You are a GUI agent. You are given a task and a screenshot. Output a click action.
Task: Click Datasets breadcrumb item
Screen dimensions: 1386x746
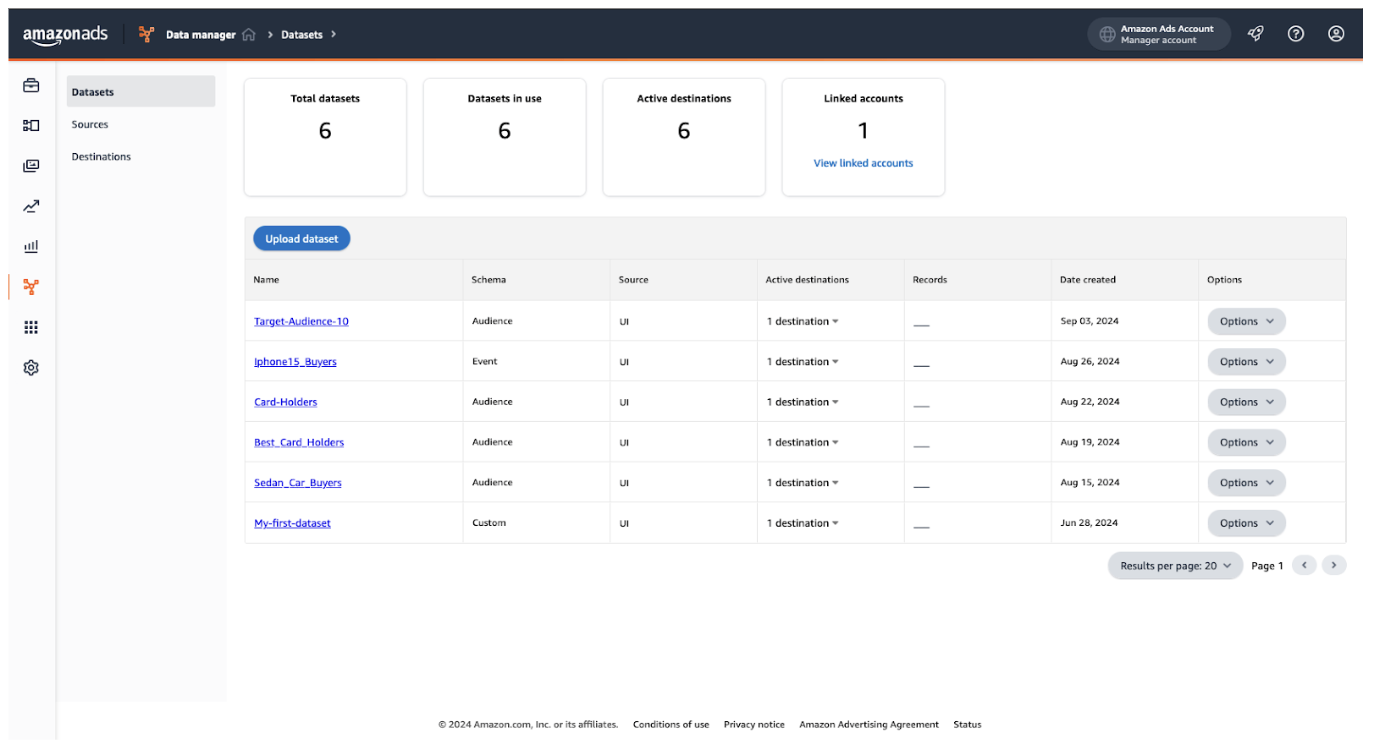pos(302,35)
